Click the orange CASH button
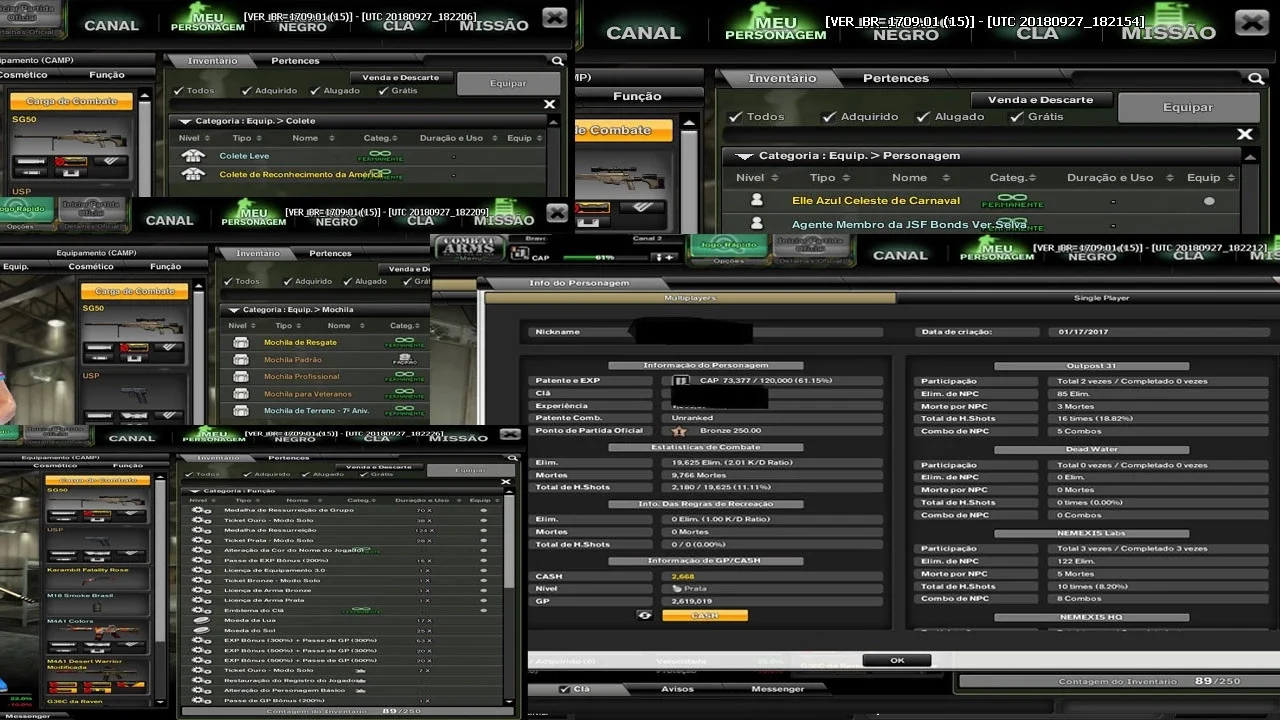Screen dimensions: 1280x720 (x=705, y=615)
